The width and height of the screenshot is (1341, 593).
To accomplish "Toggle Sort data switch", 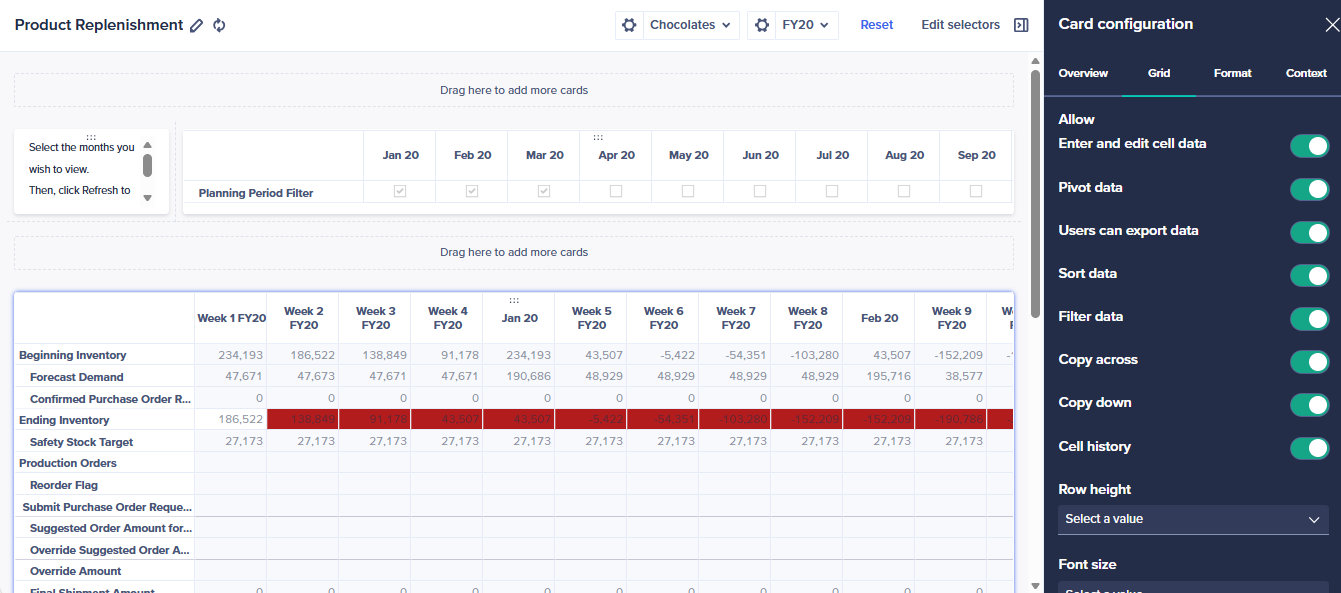I will click(x=1309, y=275).
